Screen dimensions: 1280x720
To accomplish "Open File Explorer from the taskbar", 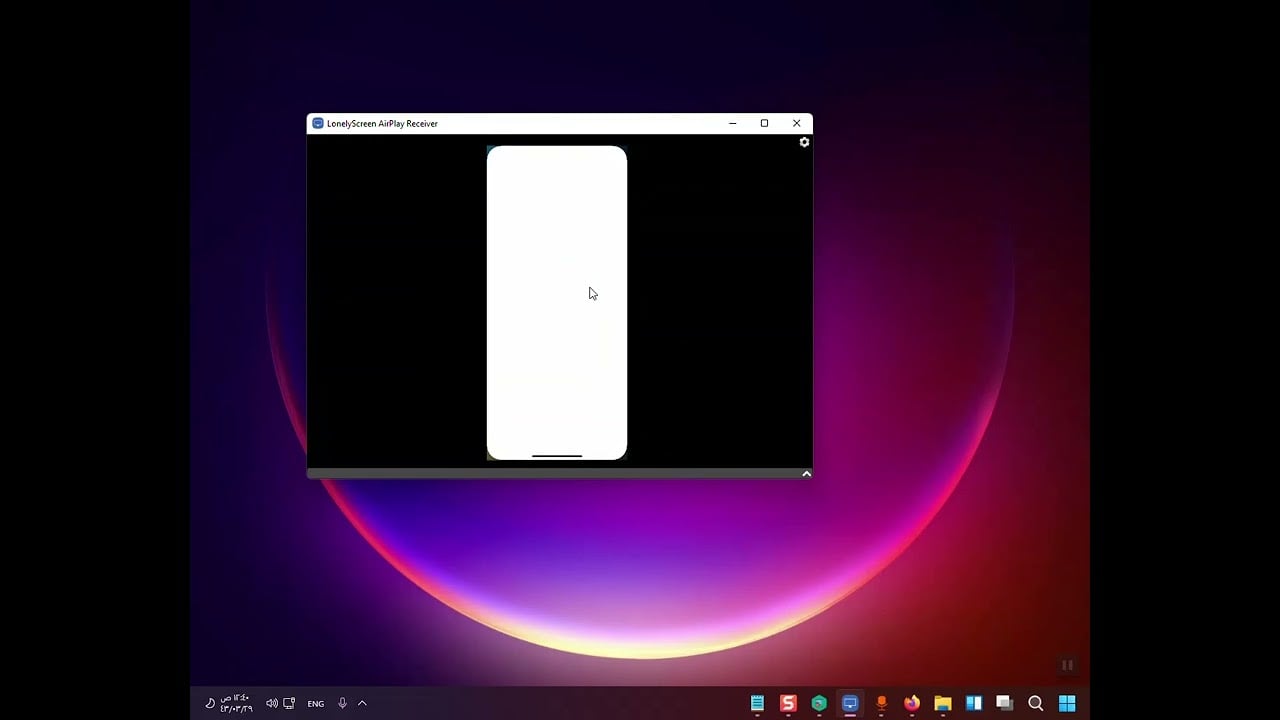I will click(943, 703).
